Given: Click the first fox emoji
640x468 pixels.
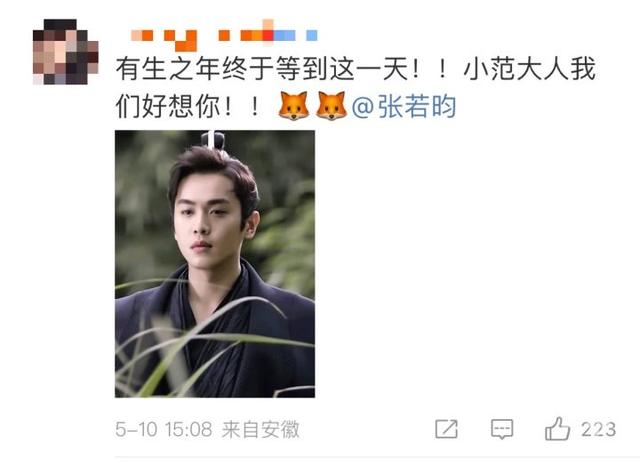Looking at the screenshot, I should 293,106.
